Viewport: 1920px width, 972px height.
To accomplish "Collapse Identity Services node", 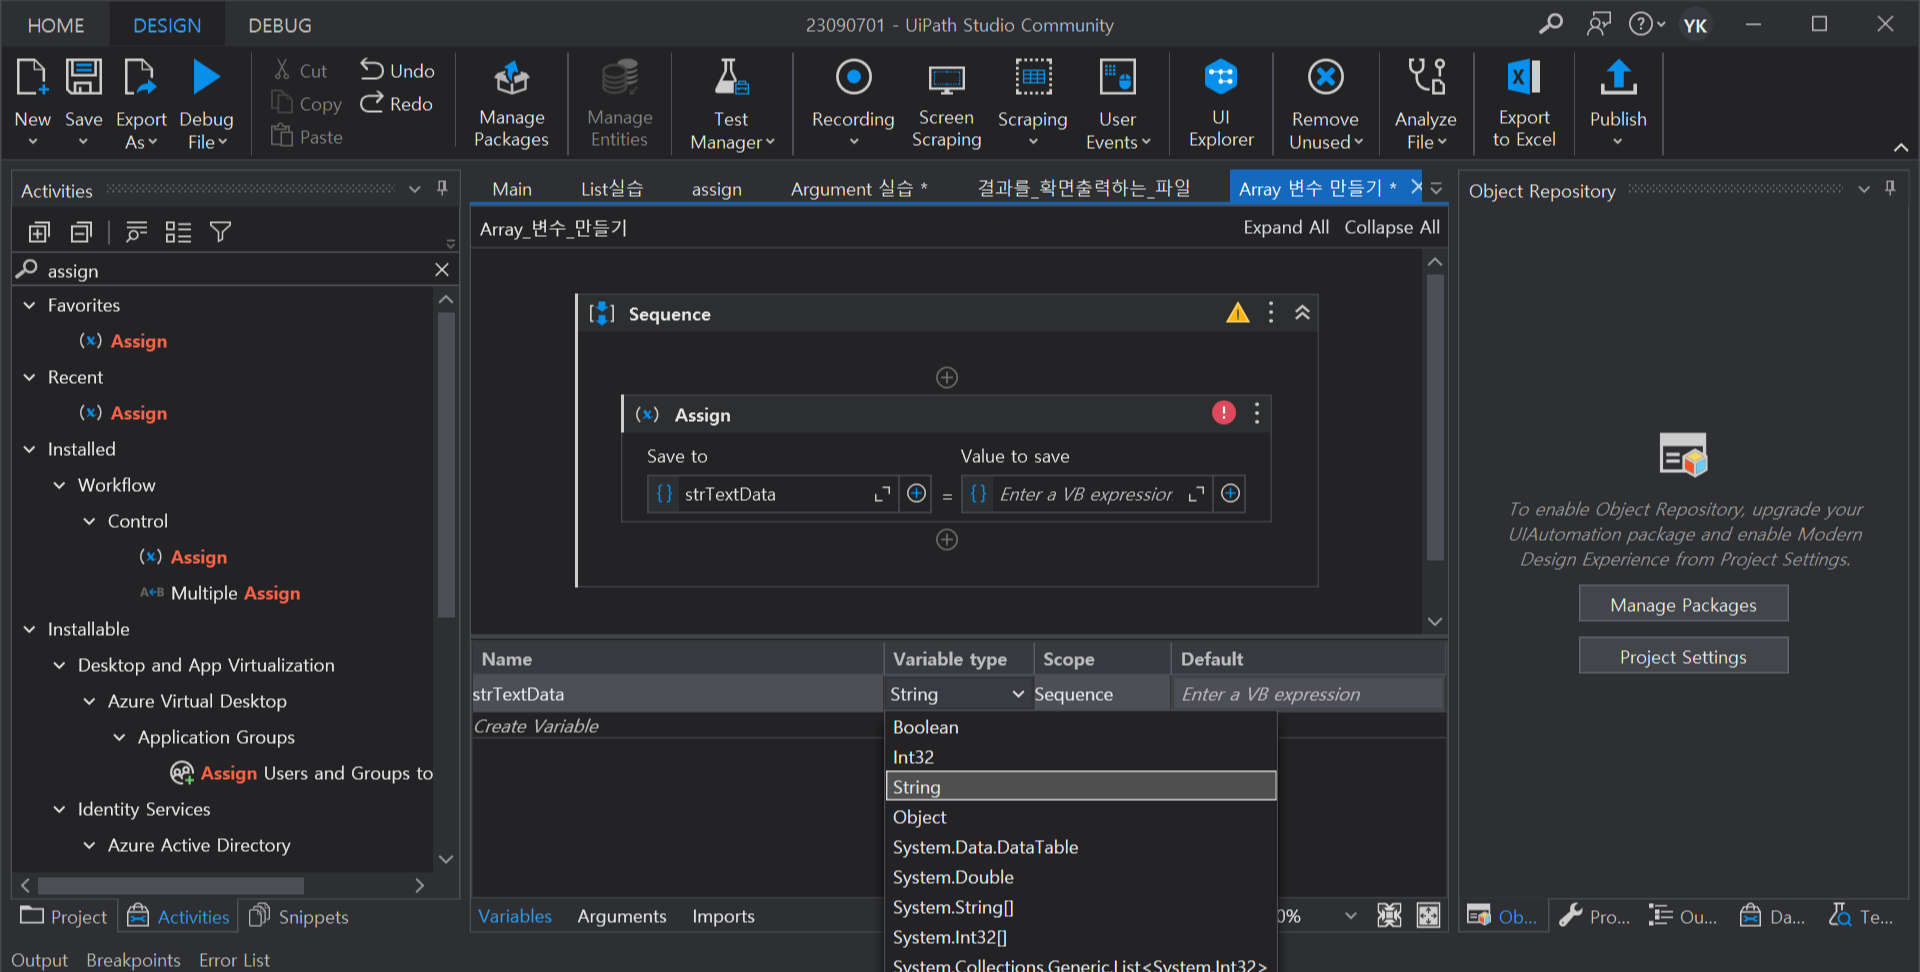I will point(59,809).
